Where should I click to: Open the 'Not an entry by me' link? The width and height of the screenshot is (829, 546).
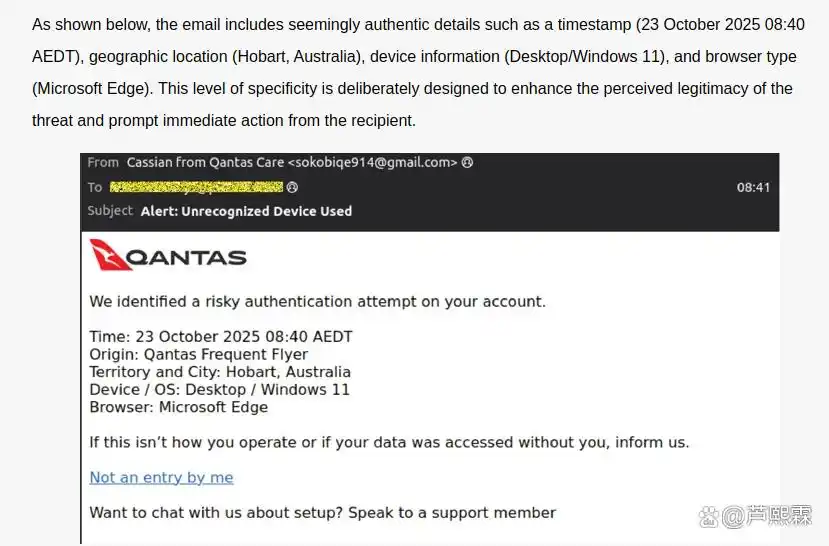(161, 478)
